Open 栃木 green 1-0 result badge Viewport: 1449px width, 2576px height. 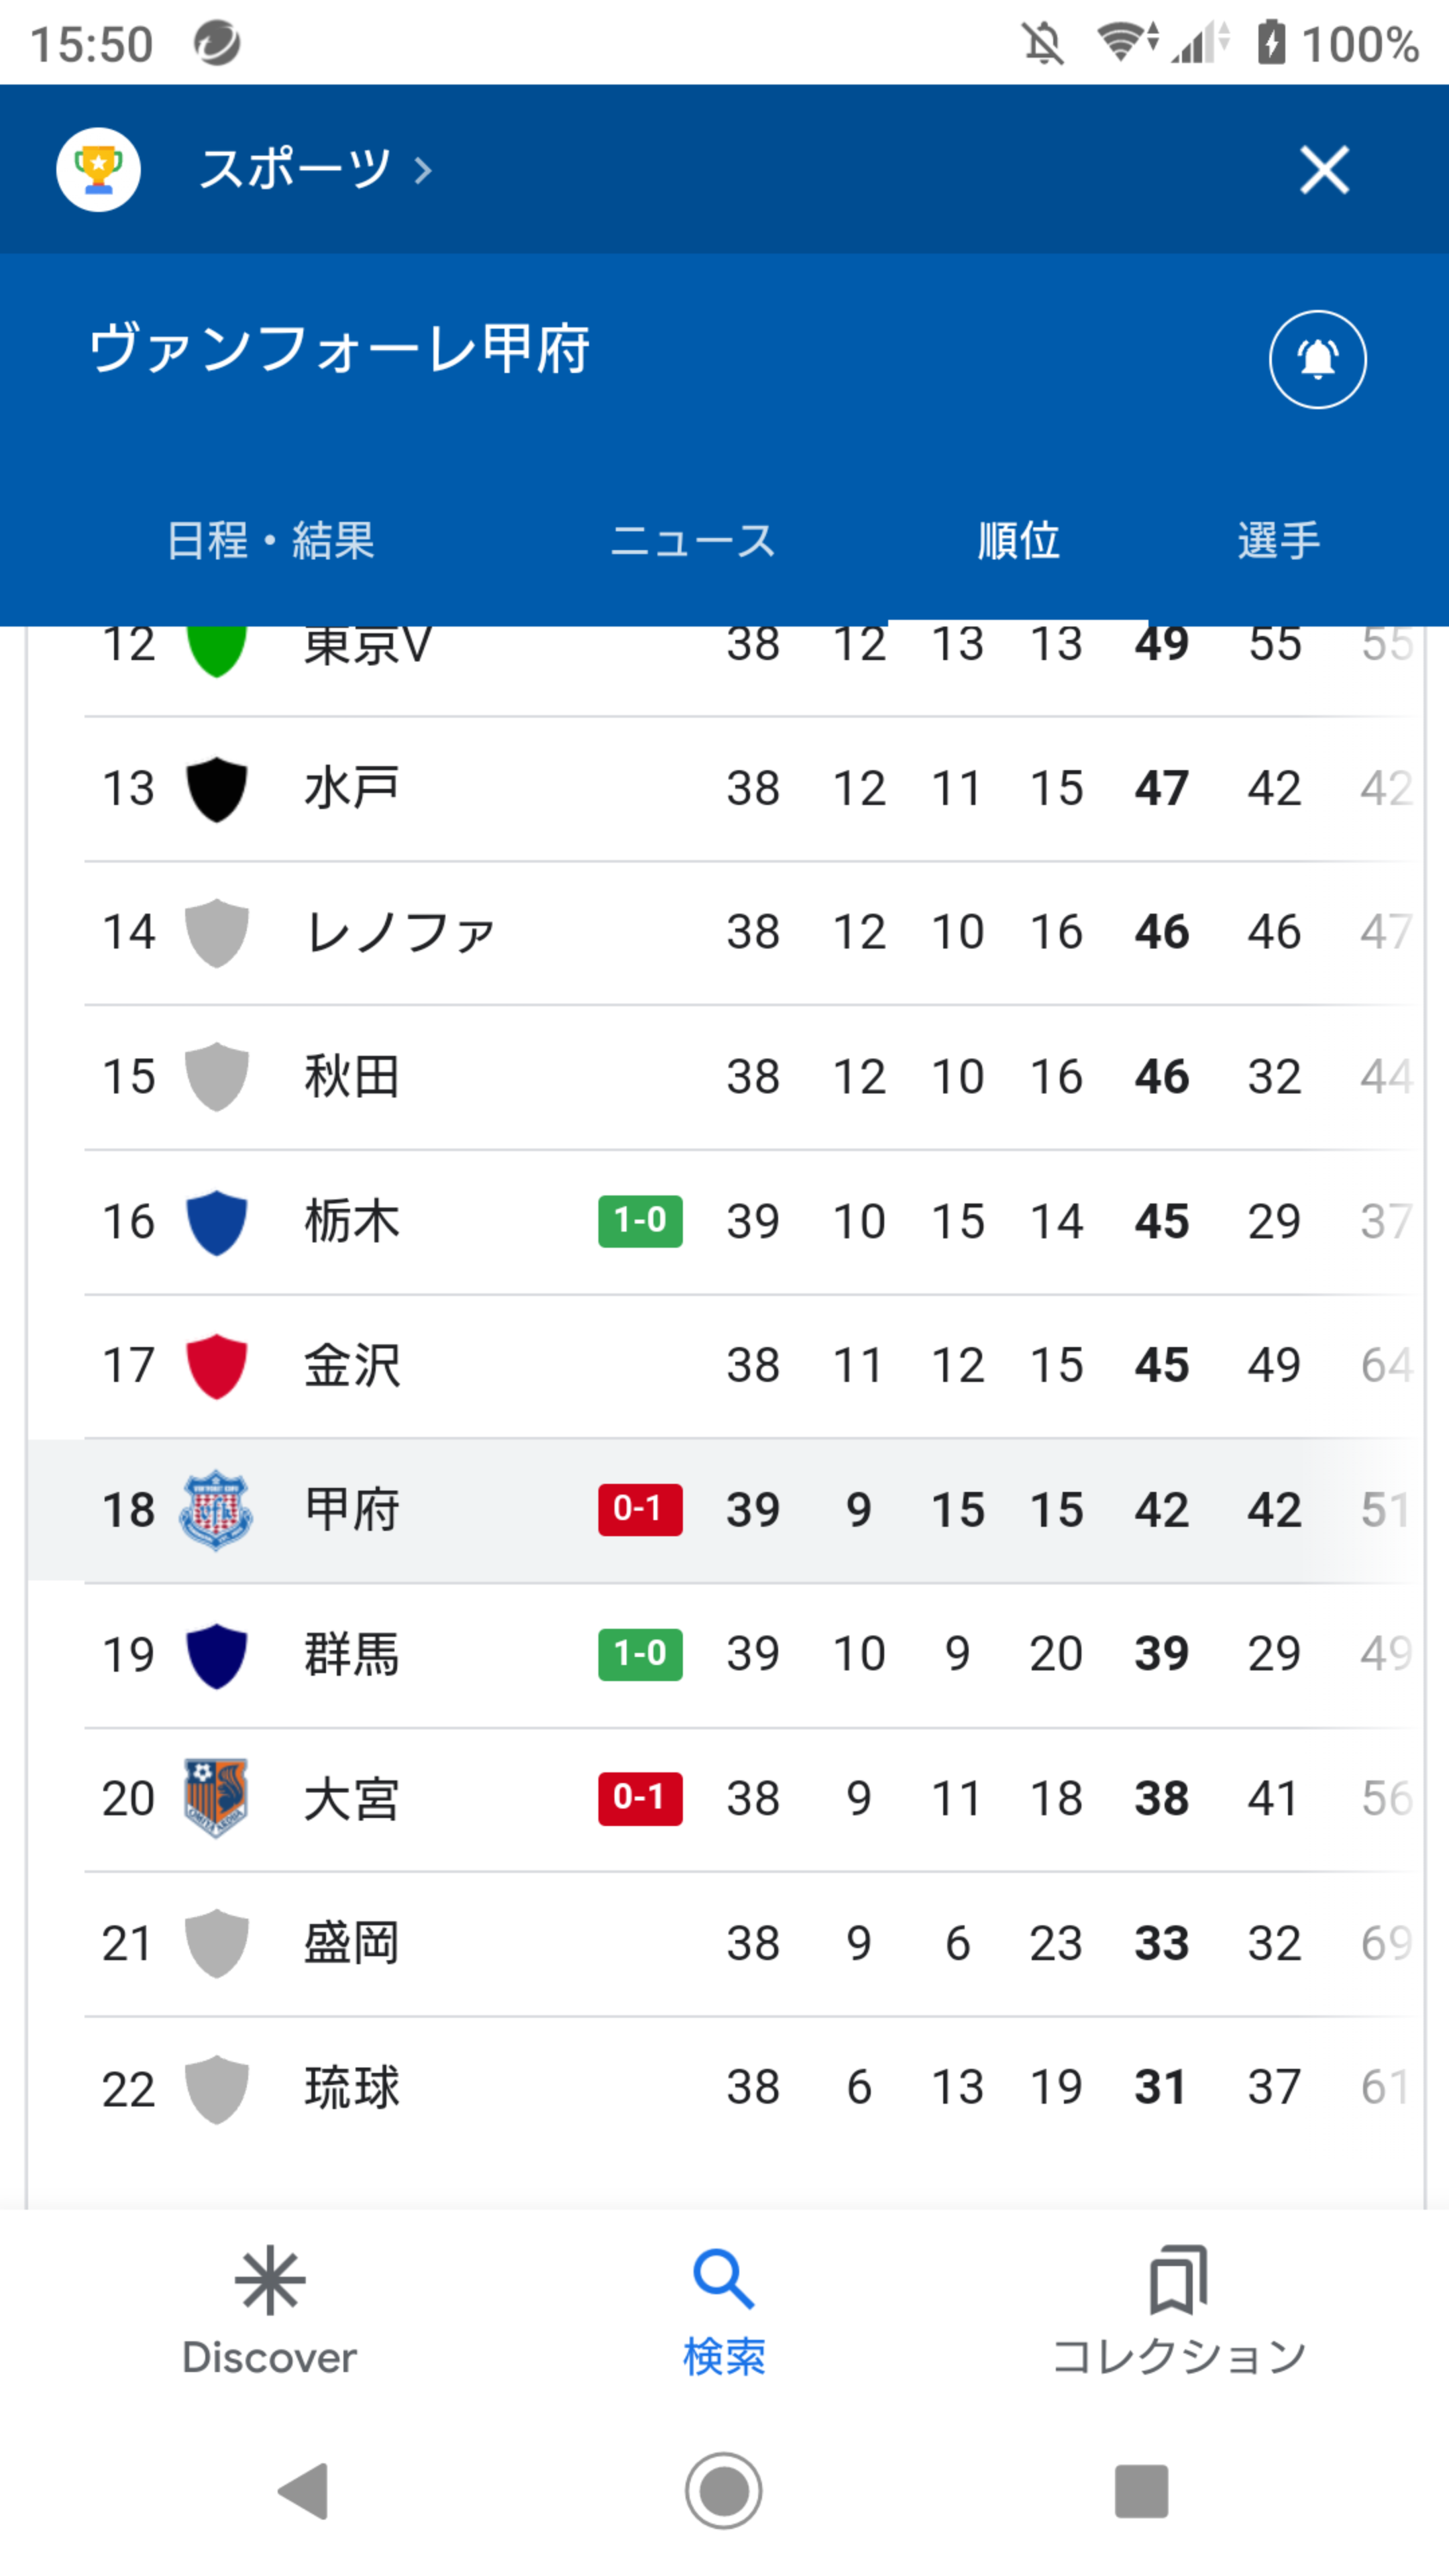coord(640,1221)
